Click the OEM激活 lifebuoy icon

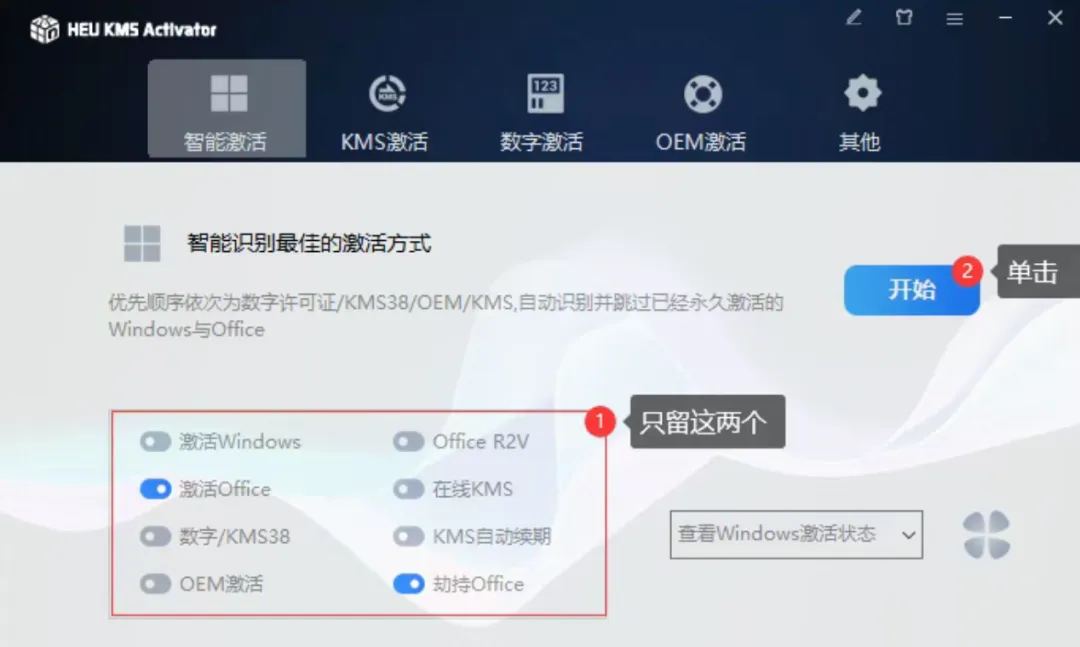[x=703, y=94]
